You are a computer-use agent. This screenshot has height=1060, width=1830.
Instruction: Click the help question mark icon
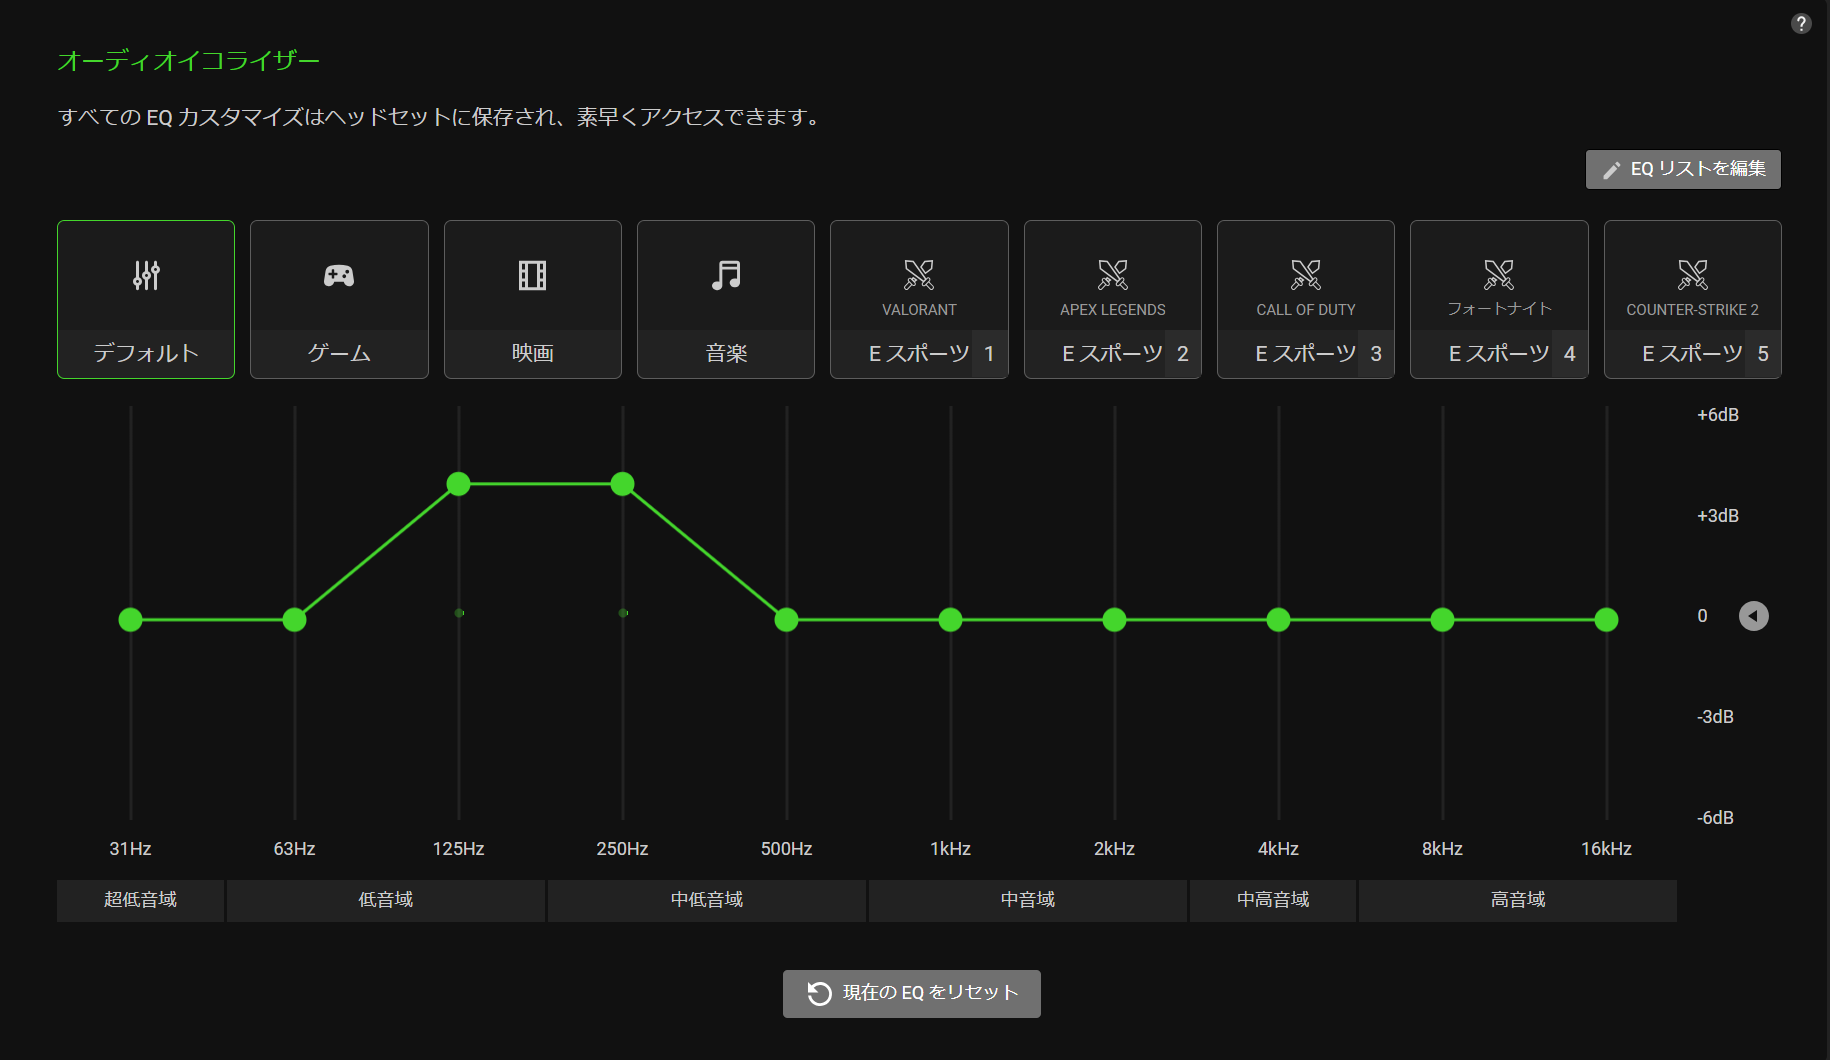coord(1800,23)
